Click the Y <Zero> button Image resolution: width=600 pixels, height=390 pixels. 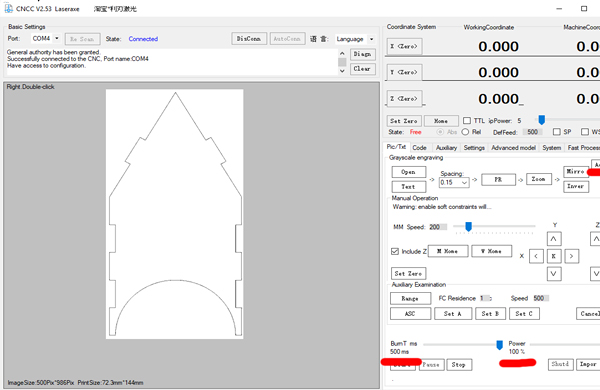click(404, 72)
